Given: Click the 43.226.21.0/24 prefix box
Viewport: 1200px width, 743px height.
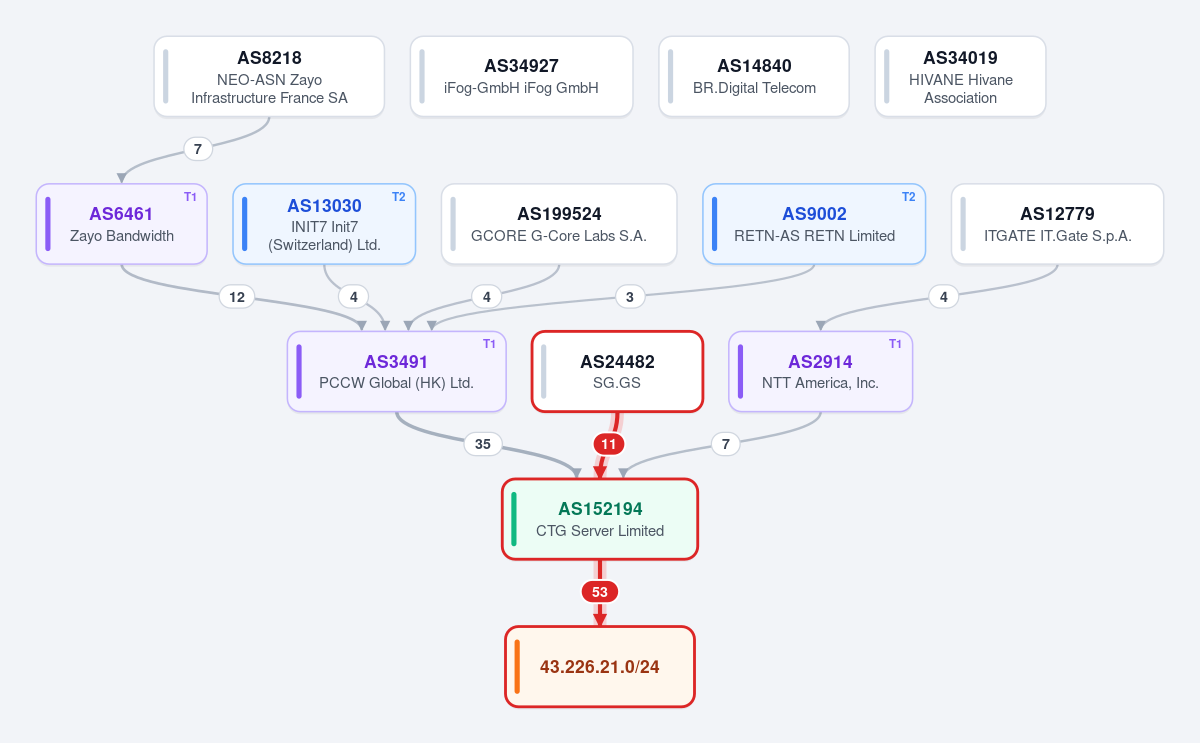Looking at the screenshot, I should pos(600,667).
